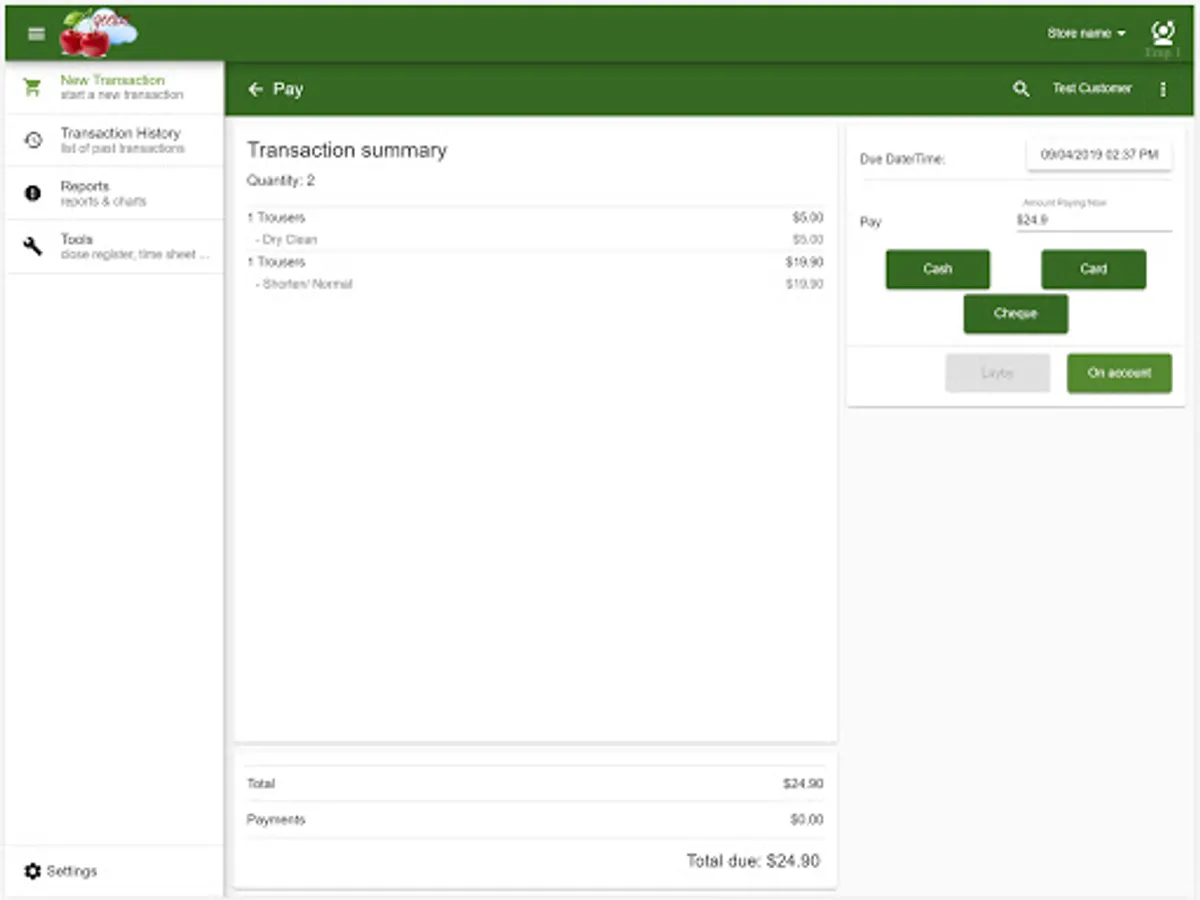The width and height of the screenshot is (1200, 900).
Task: Select the Shorten/ Normal sub-item row
Action: click(x=535, y=284)
